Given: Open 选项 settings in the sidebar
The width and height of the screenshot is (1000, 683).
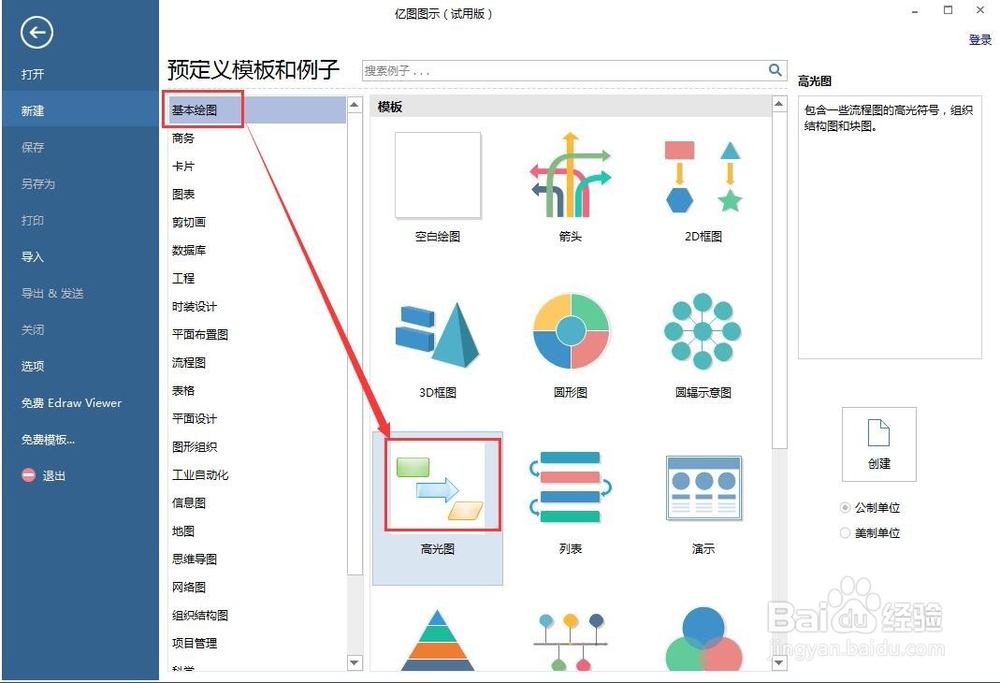Looking at the screenshot, I should tap(33, 366).
